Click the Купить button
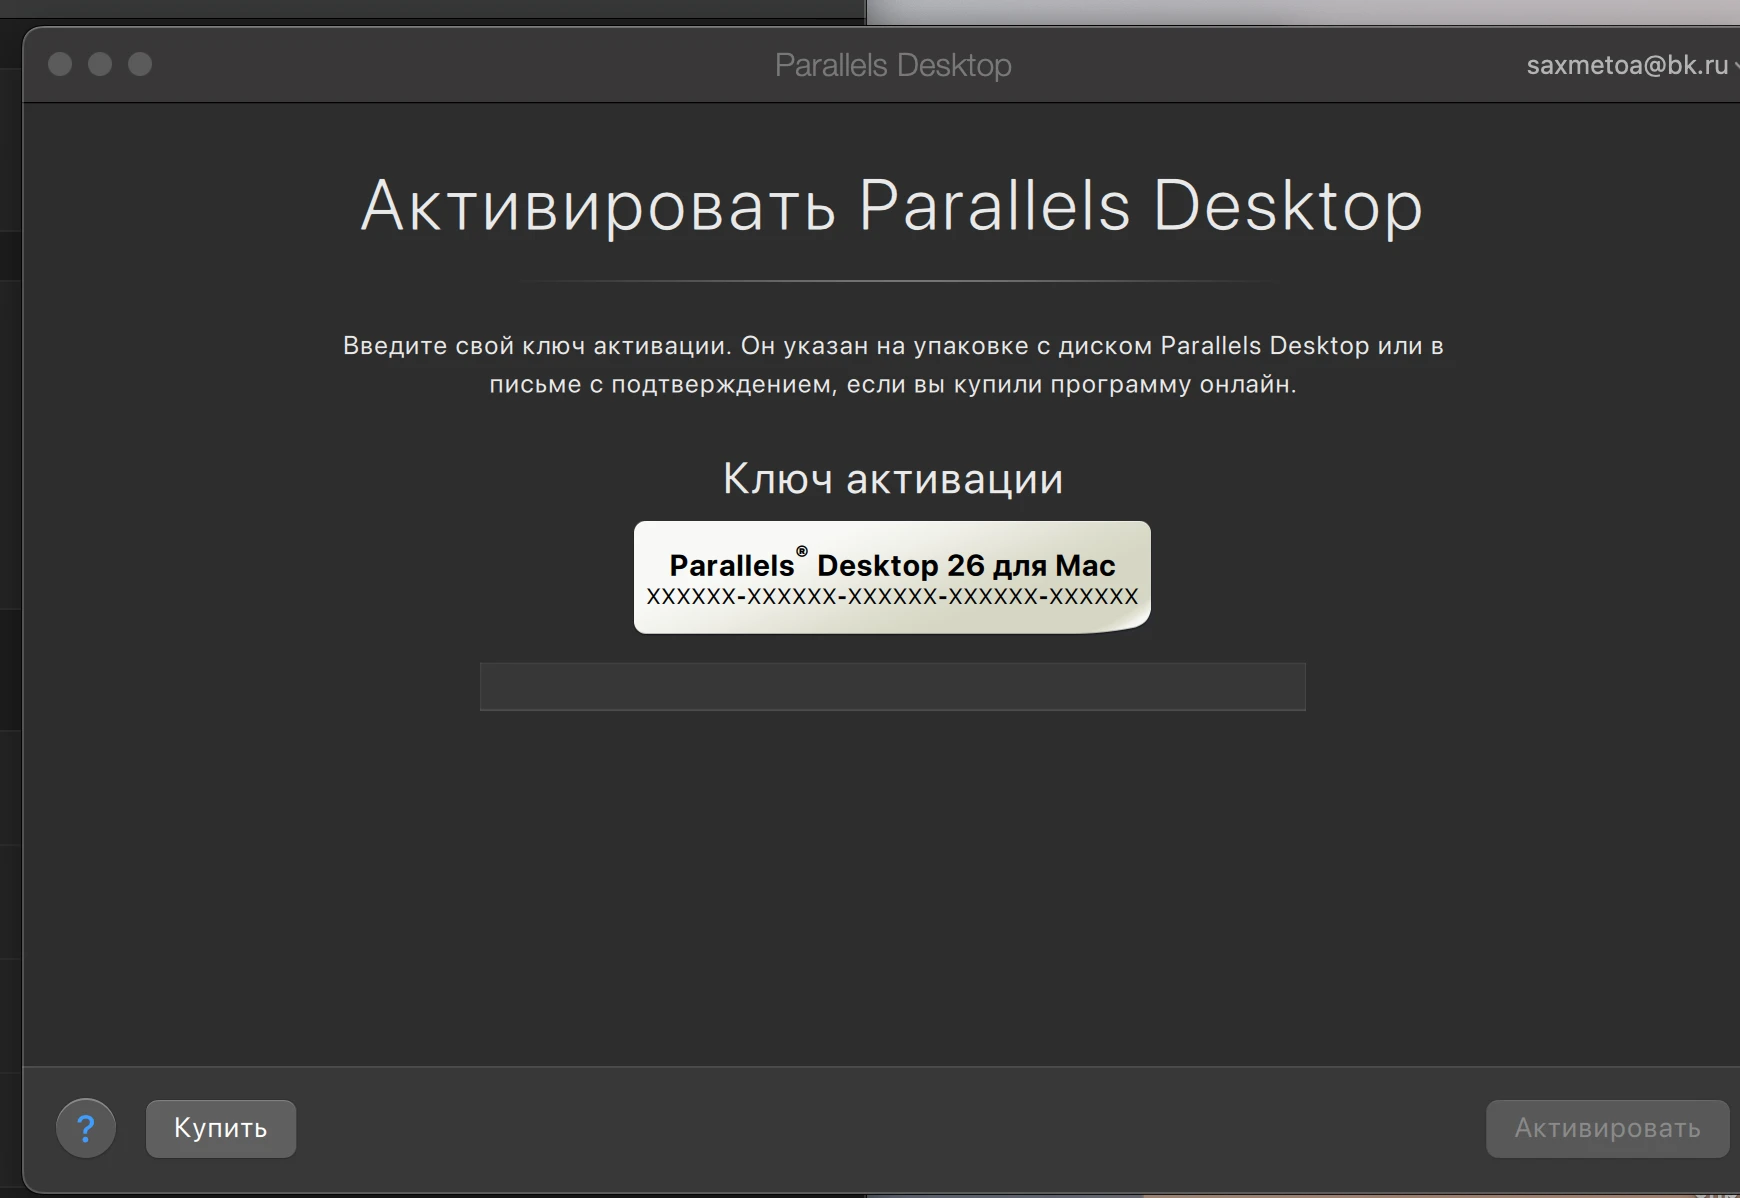Image resolution: width=1740 pixels, height=1198 pixels. pyautogui.click(x=221, y=1129)
